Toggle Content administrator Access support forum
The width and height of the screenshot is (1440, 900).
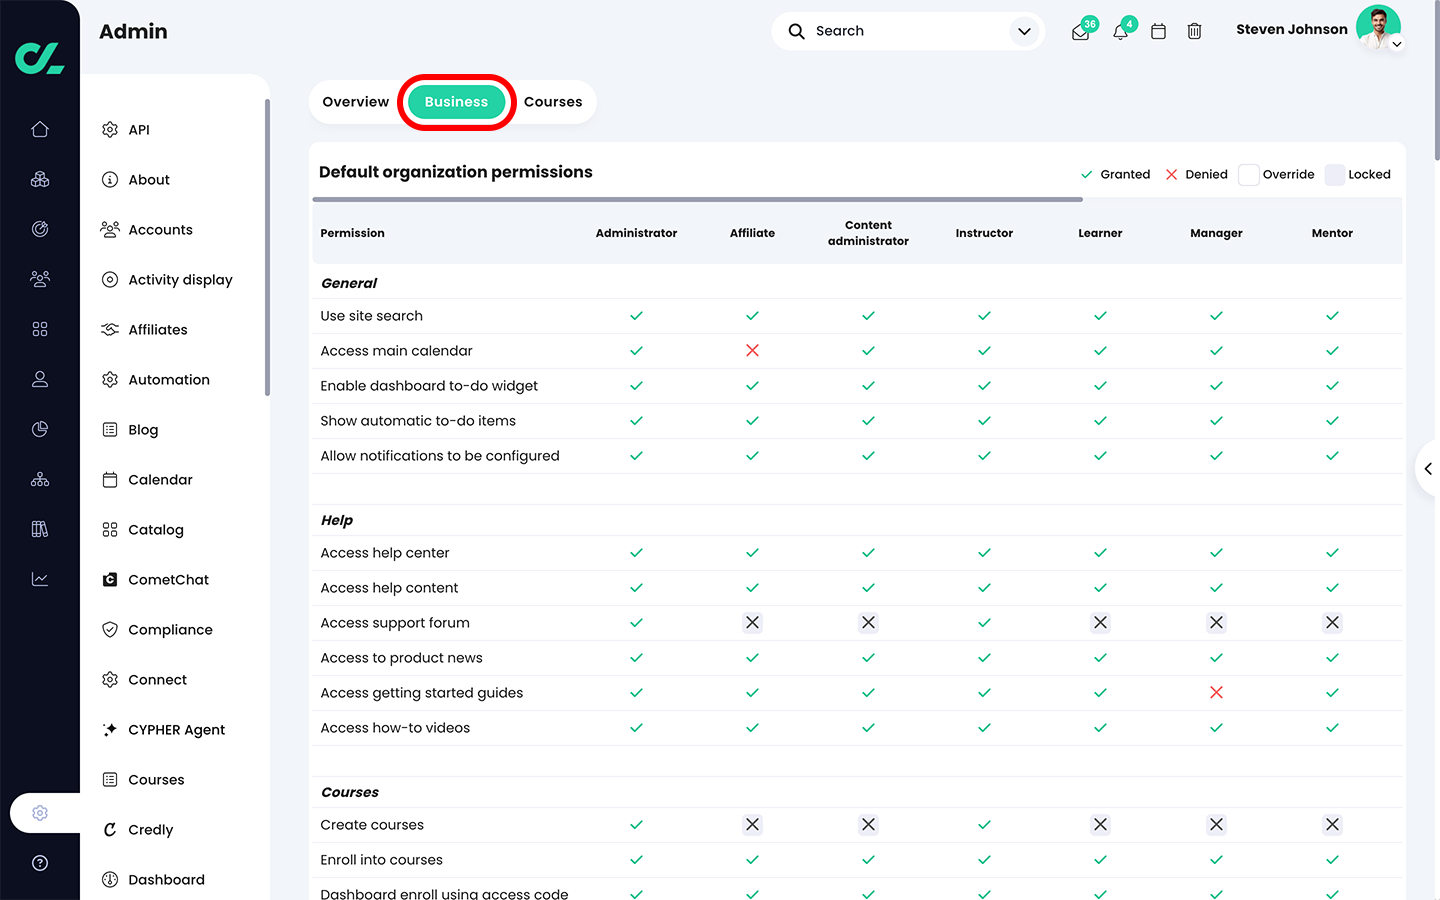(868, 622)
